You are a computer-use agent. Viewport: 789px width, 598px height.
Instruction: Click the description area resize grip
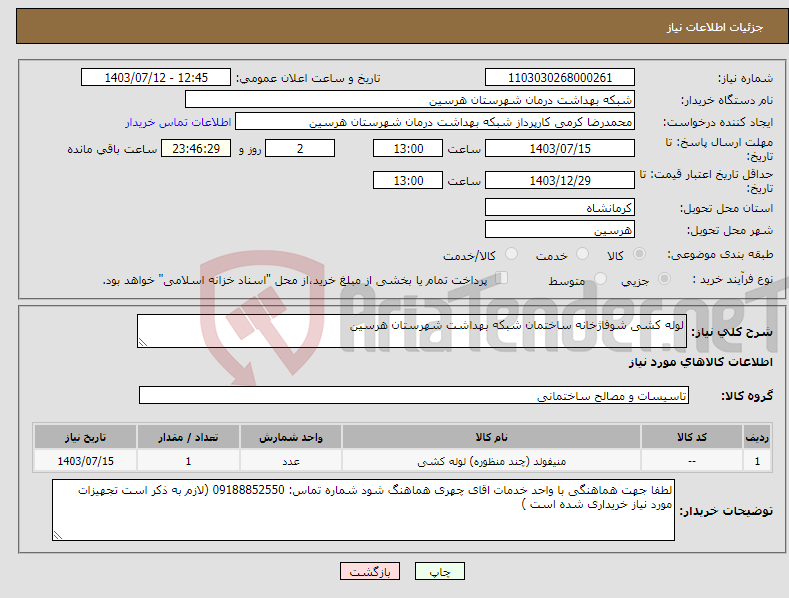click(x=143, y=343)
